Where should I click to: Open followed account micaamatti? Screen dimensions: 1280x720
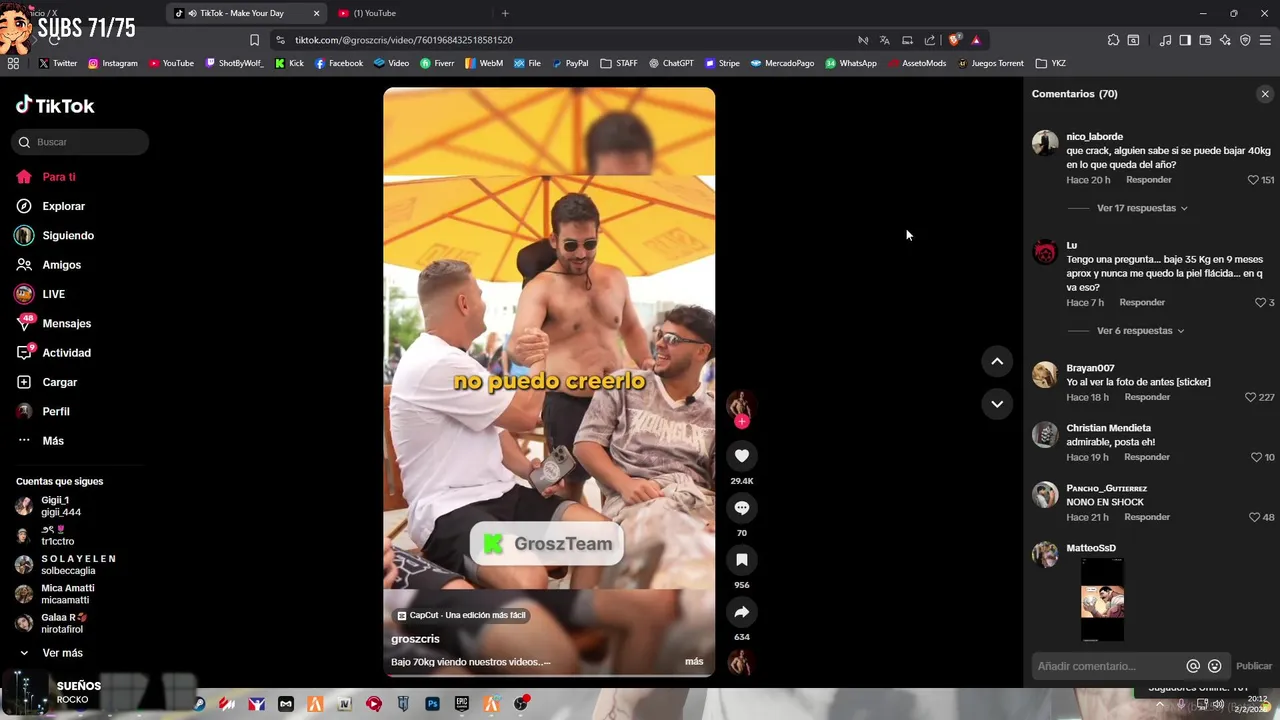coord(56,594)
